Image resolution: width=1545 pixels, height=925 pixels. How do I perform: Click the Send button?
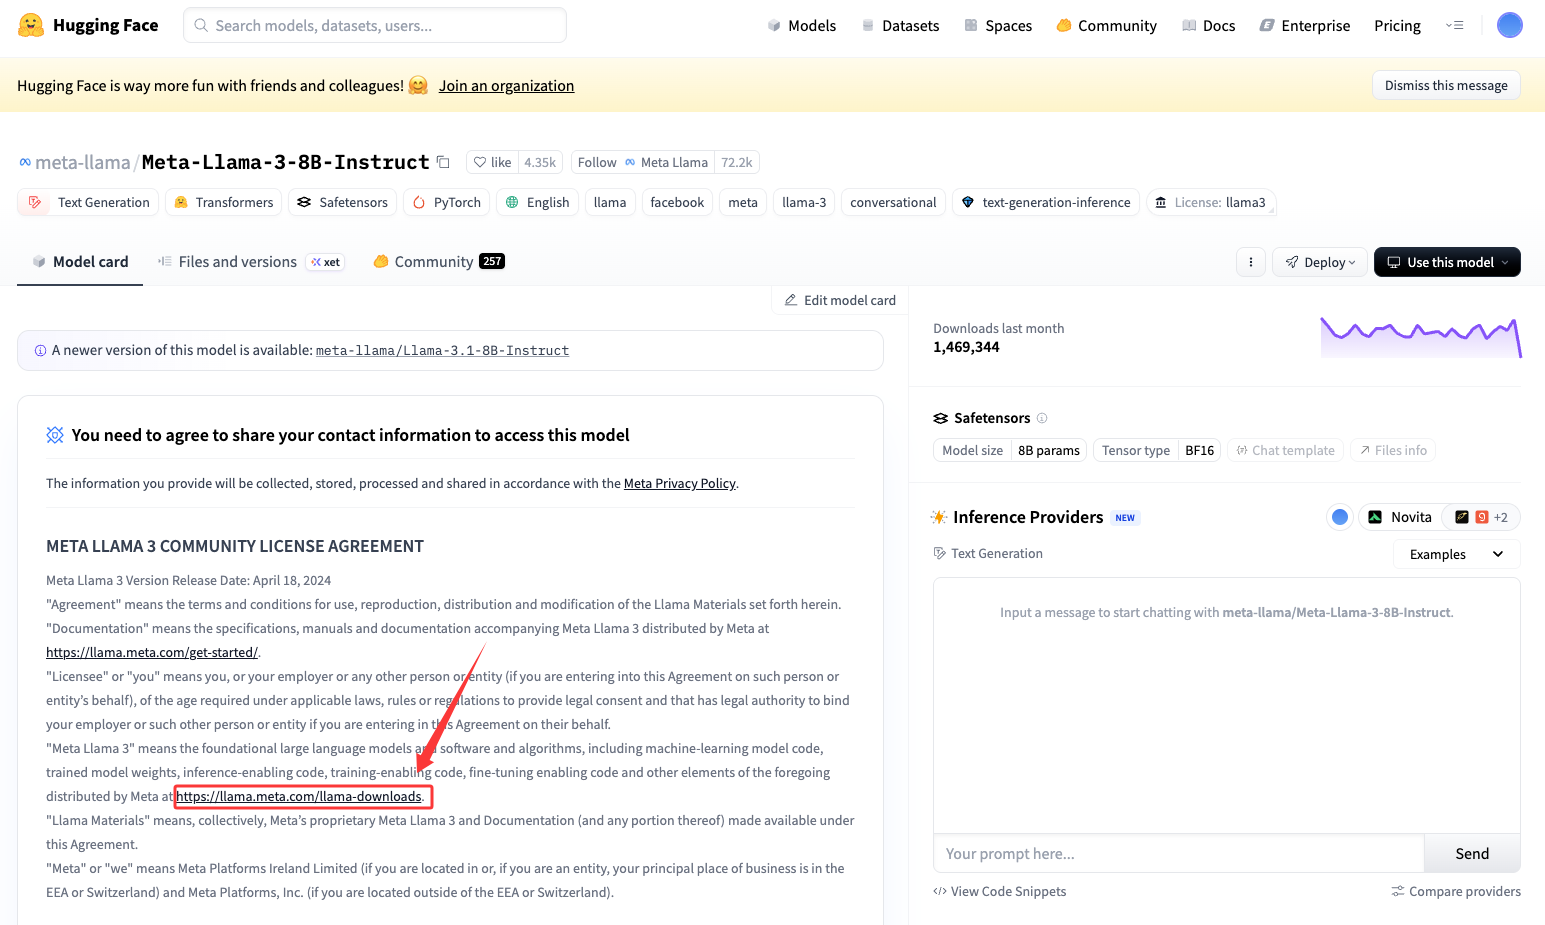[x=1472, y=854]
